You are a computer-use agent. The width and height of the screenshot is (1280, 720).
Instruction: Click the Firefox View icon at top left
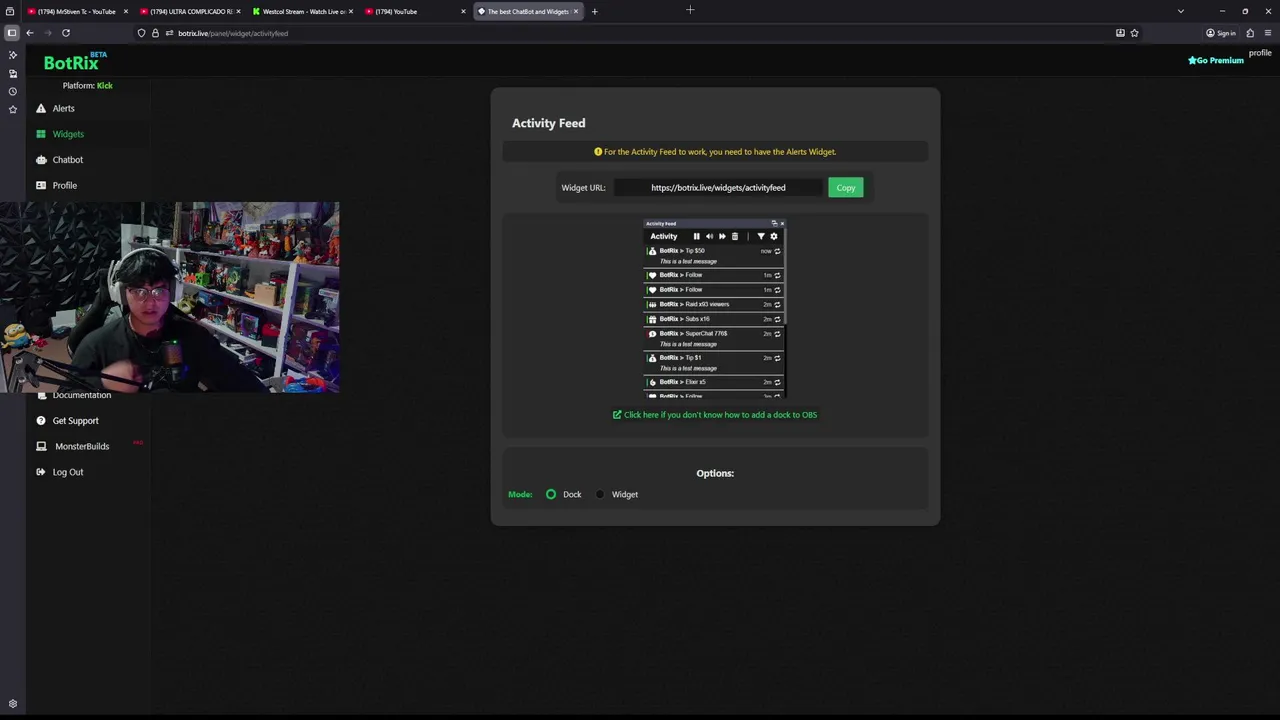click(x=10, y=12)
